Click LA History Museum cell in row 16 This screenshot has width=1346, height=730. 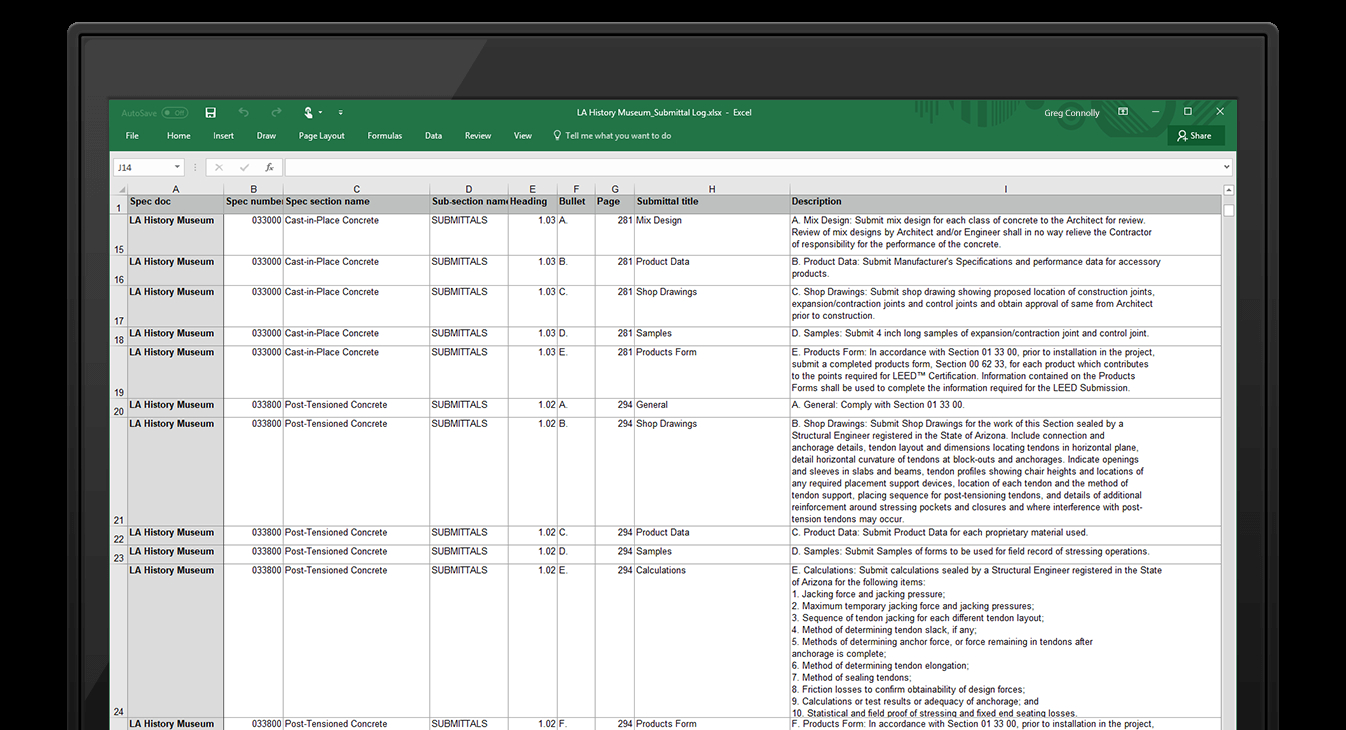coord(176,271)
